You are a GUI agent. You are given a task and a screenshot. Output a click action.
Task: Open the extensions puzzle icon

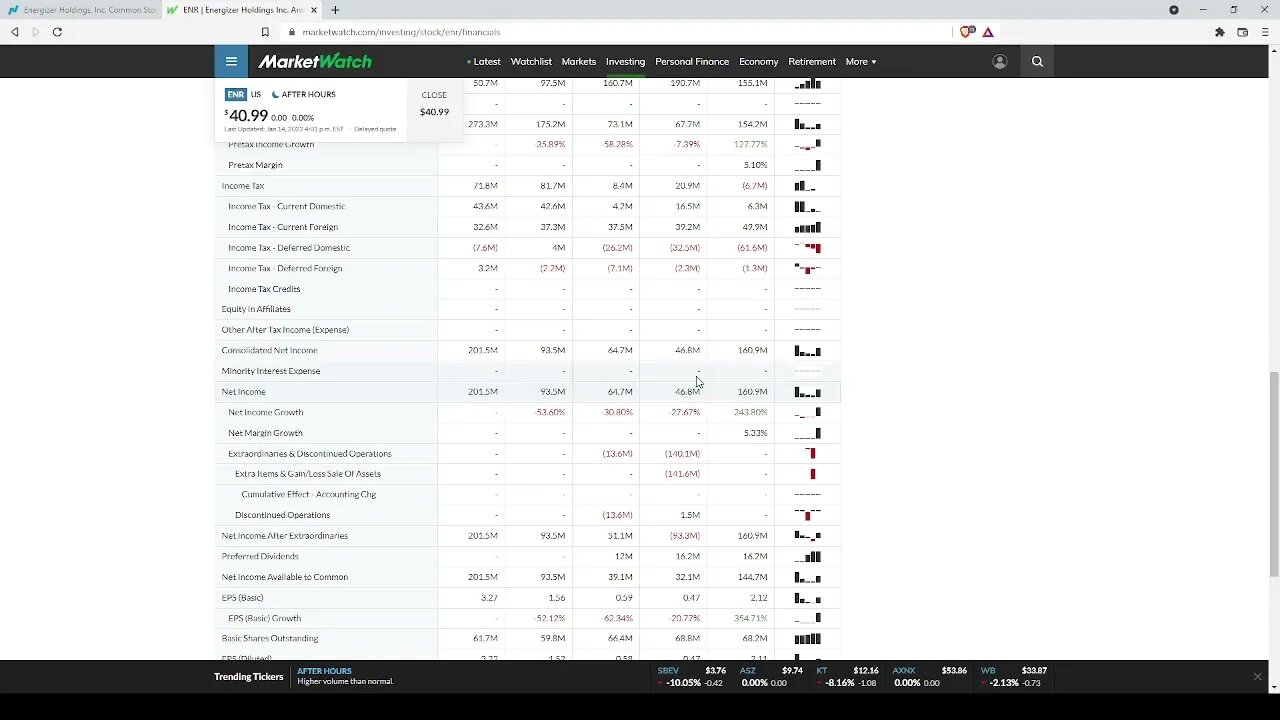(x=1220, y=32)
